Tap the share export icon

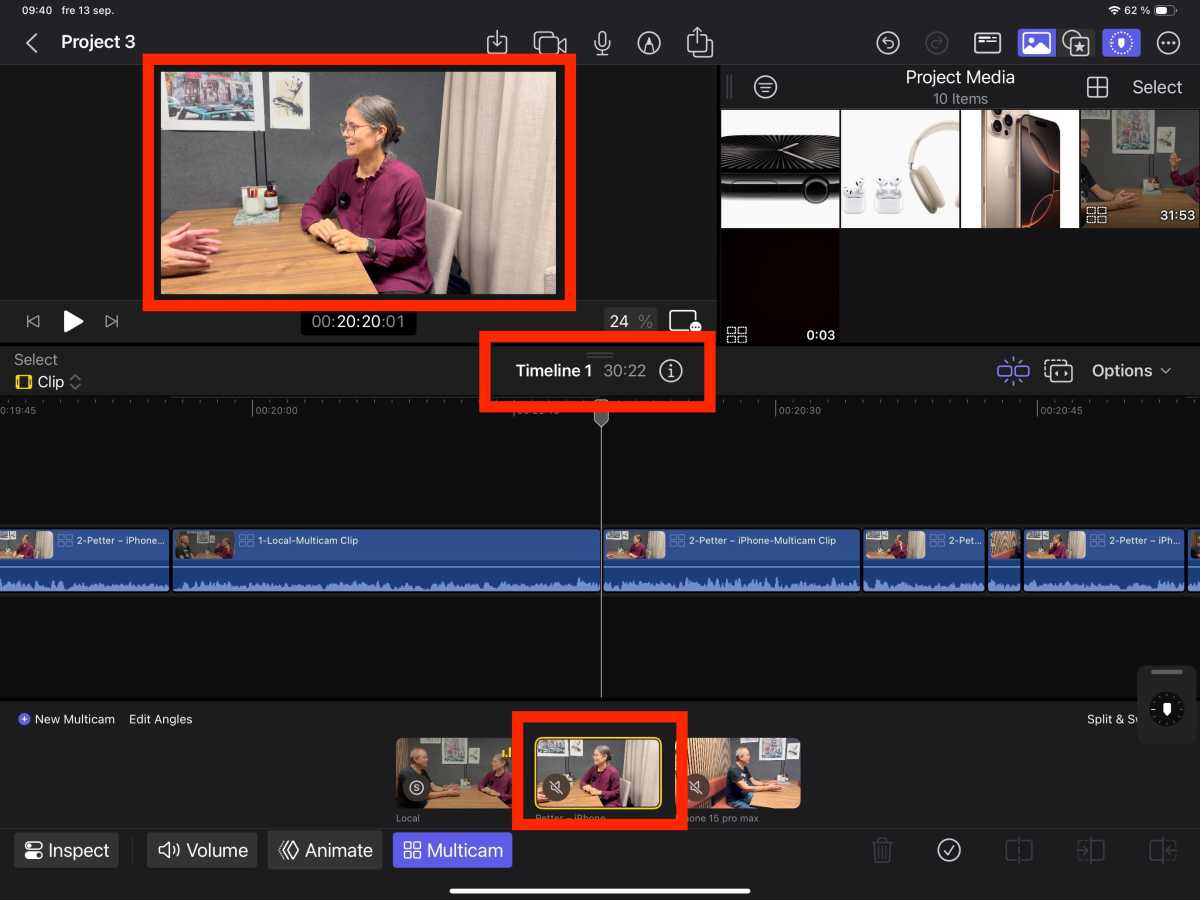click(x=699, y=42)
